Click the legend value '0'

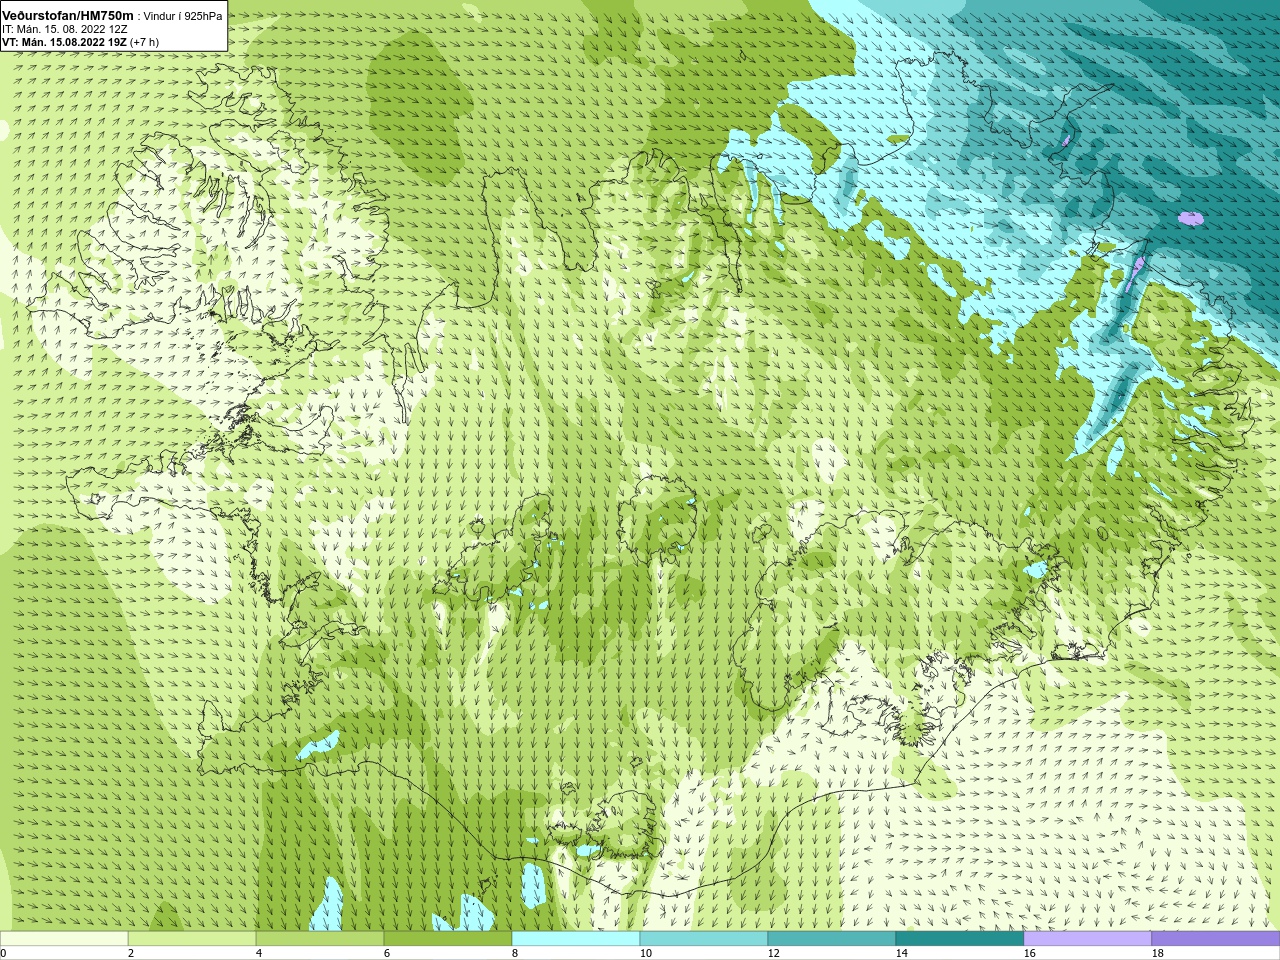pos(3,954)
